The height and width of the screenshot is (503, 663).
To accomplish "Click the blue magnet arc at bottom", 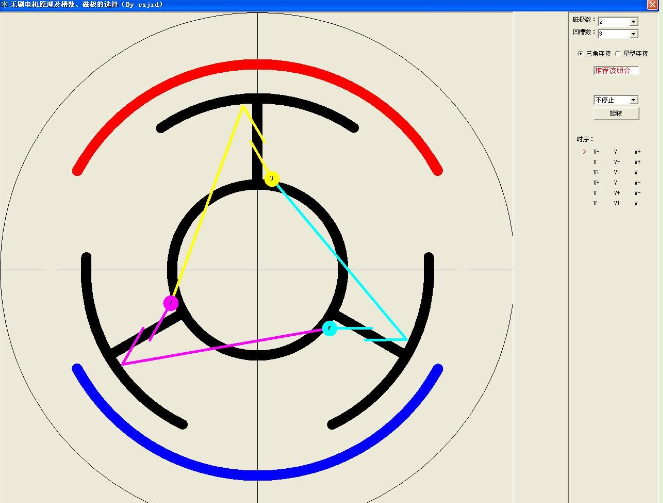I will coord(258,474).
